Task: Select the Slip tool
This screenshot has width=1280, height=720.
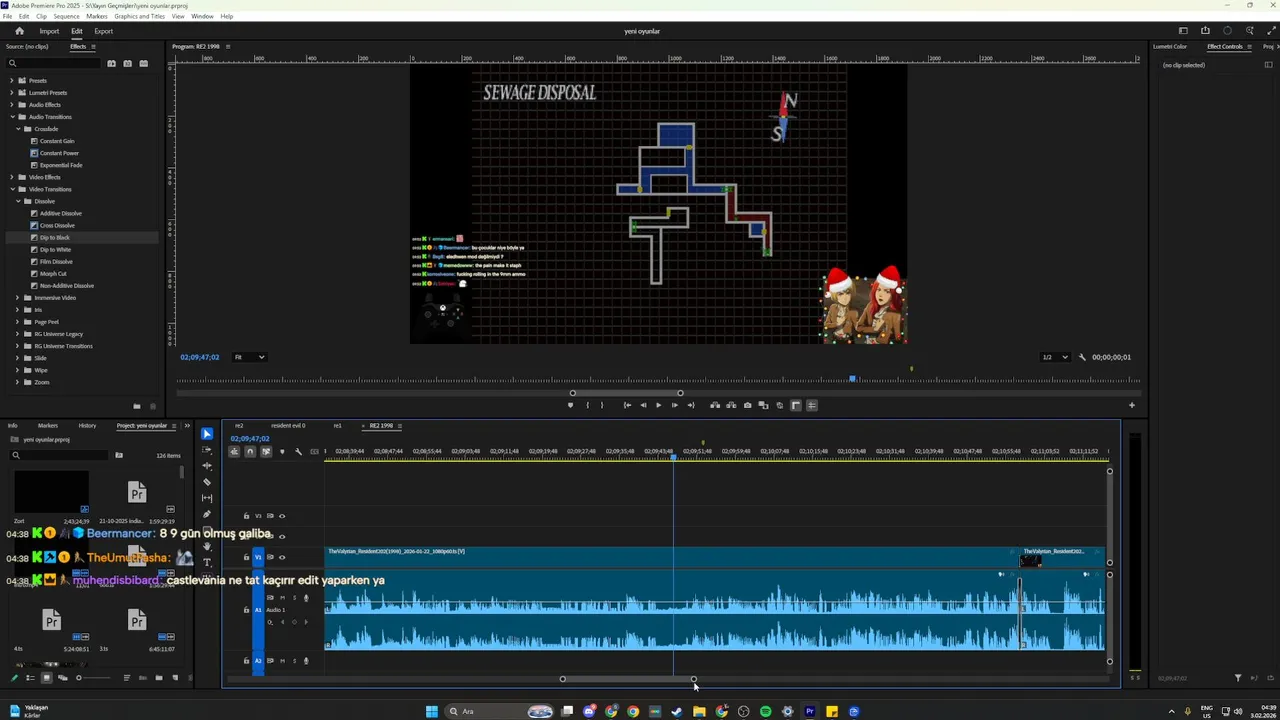Action: tap(207, 498)
